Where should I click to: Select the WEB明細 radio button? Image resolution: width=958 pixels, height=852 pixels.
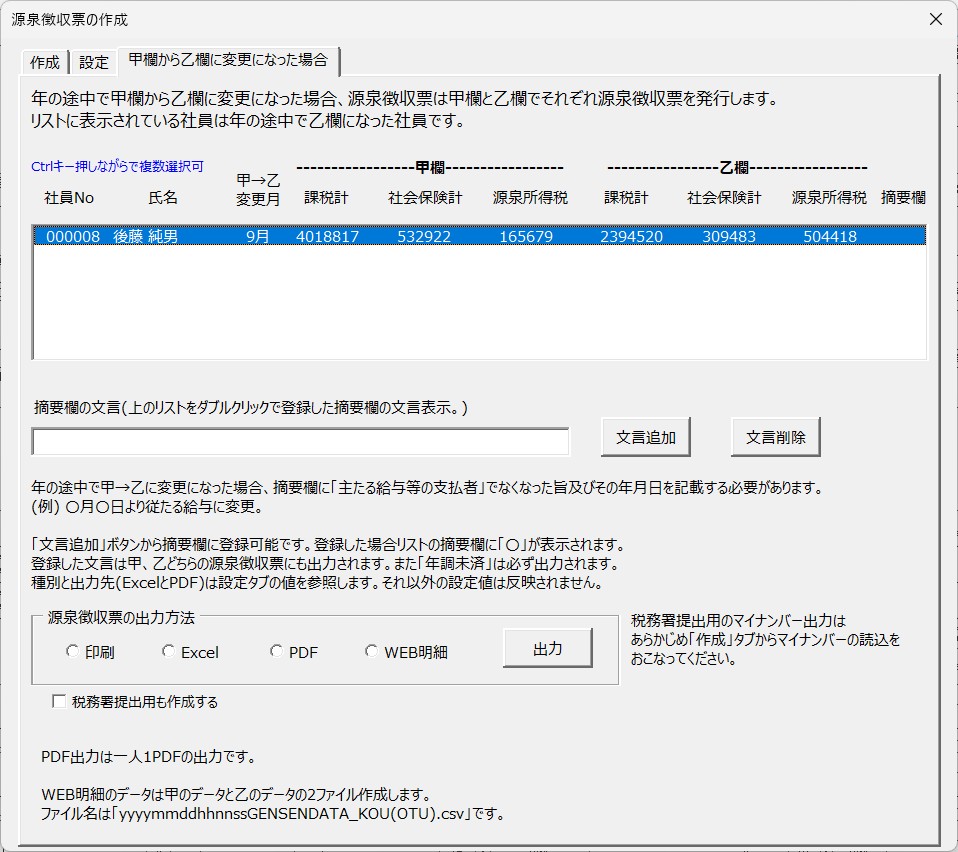[x=371, y=652]
